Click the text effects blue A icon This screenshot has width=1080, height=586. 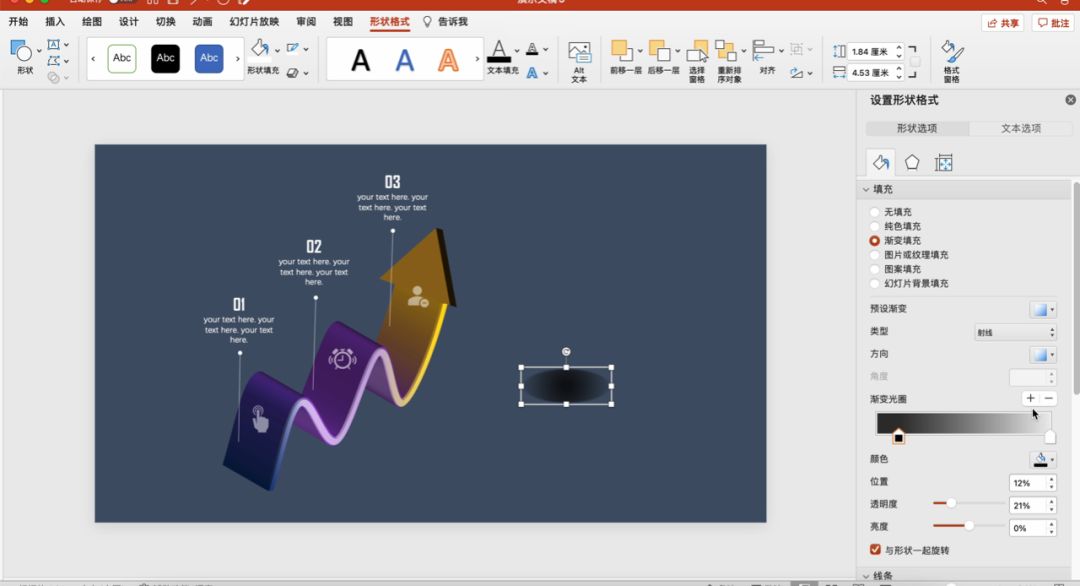click(x=532, y=72)
